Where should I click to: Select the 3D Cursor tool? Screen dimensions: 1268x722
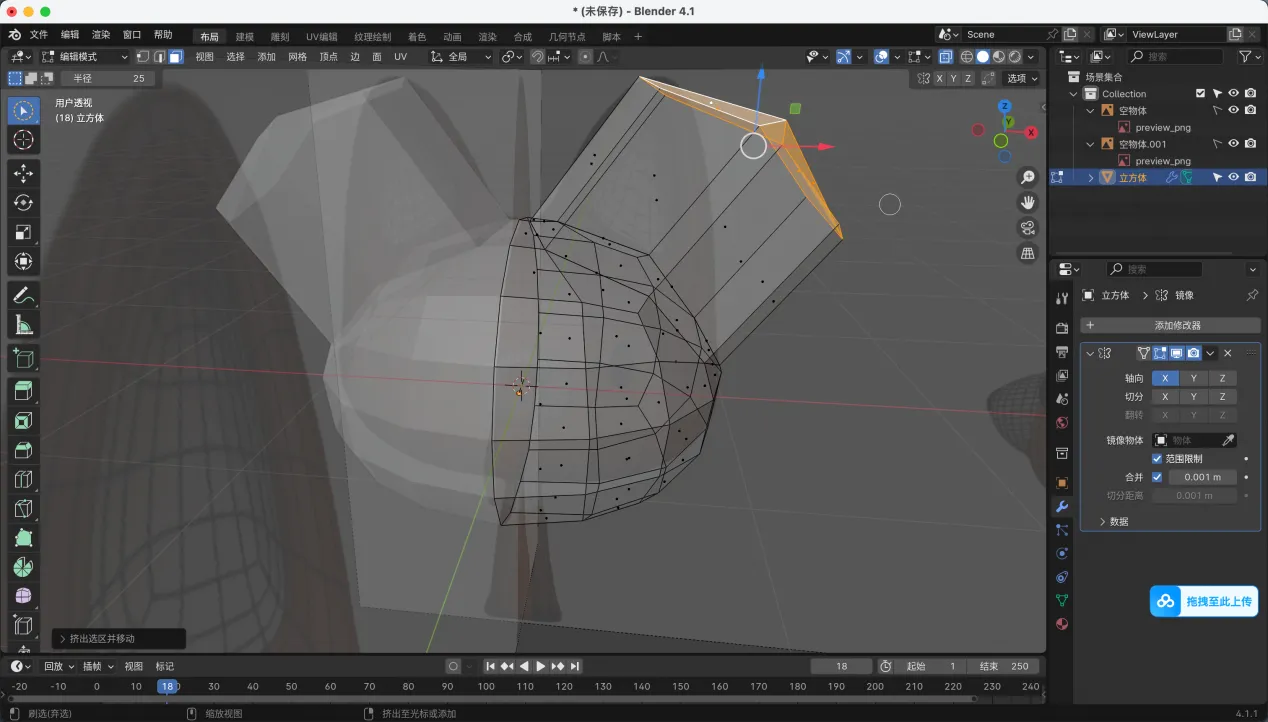[x=24, y=140]
